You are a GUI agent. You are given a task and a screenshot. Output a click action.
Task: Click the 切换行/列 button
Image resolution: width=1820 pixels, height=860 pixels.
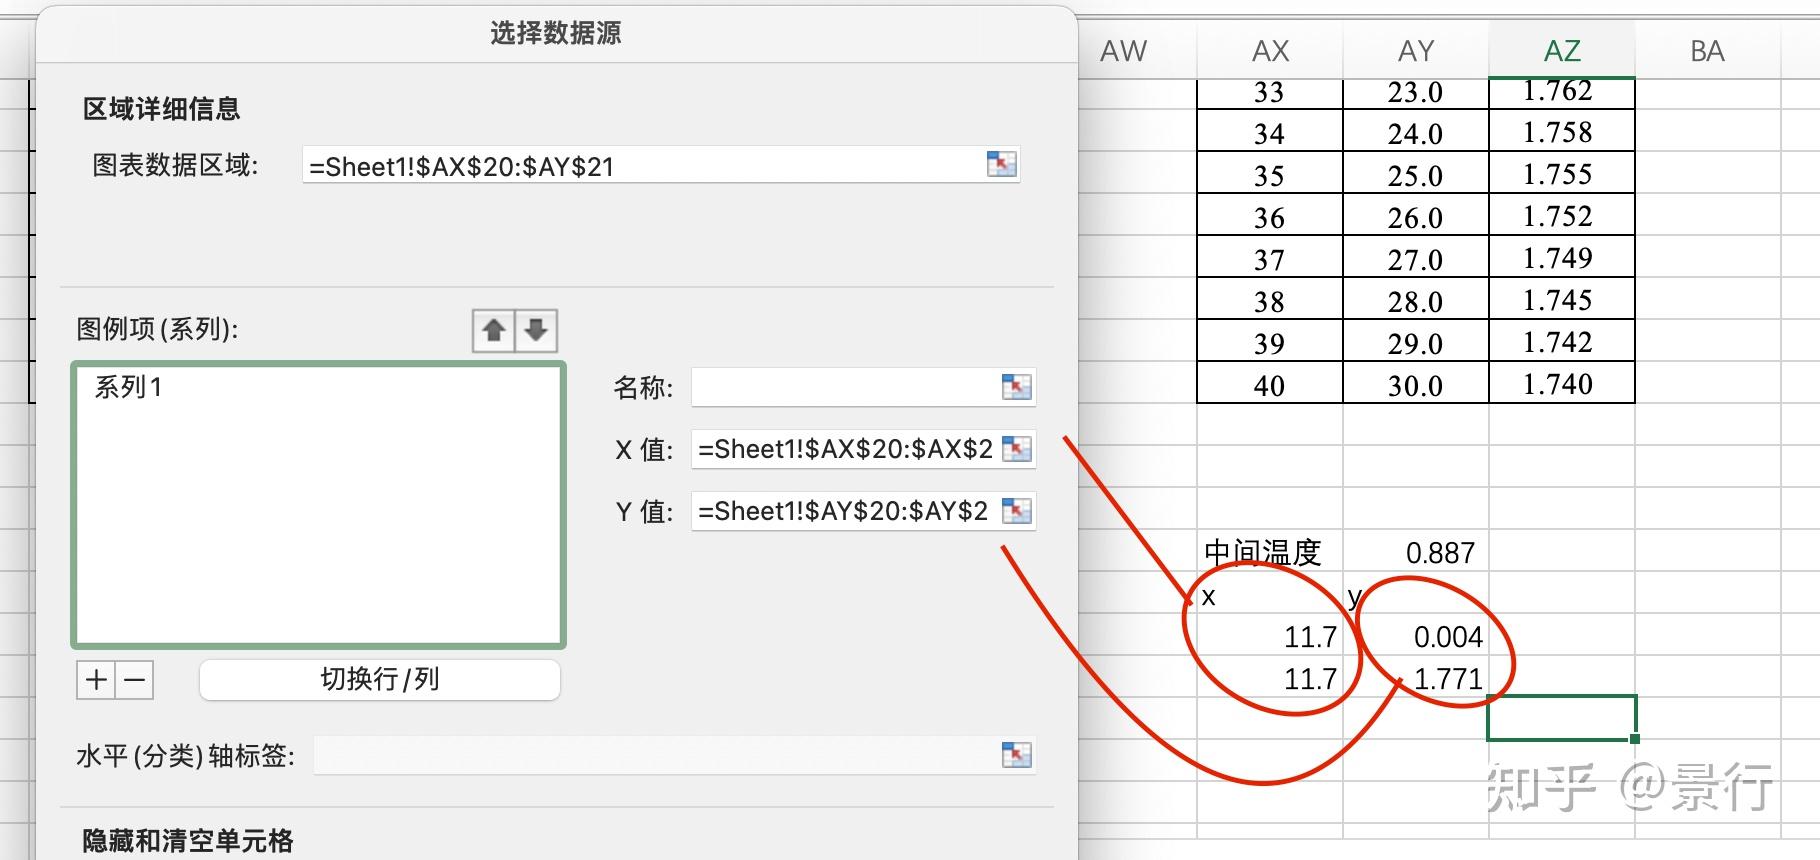380,680
